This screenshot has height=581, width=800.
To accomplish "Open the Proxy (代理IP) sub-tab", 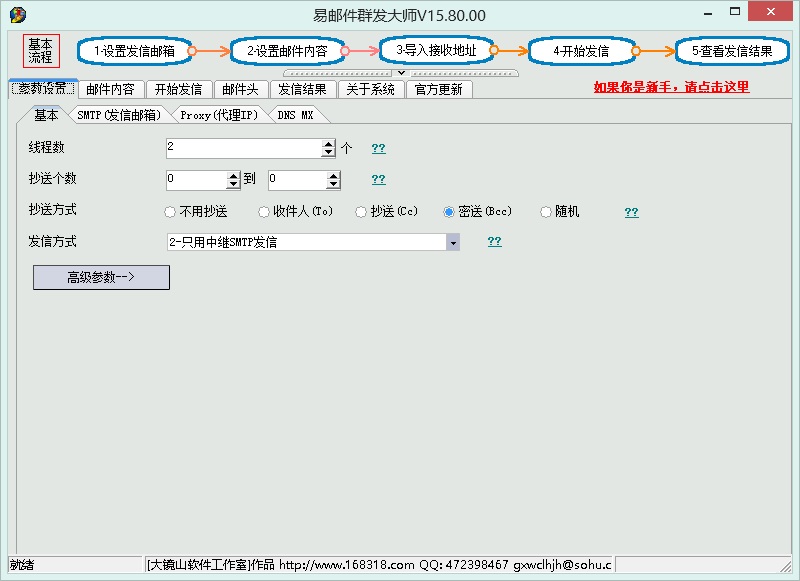I will [x=218, y=115].
